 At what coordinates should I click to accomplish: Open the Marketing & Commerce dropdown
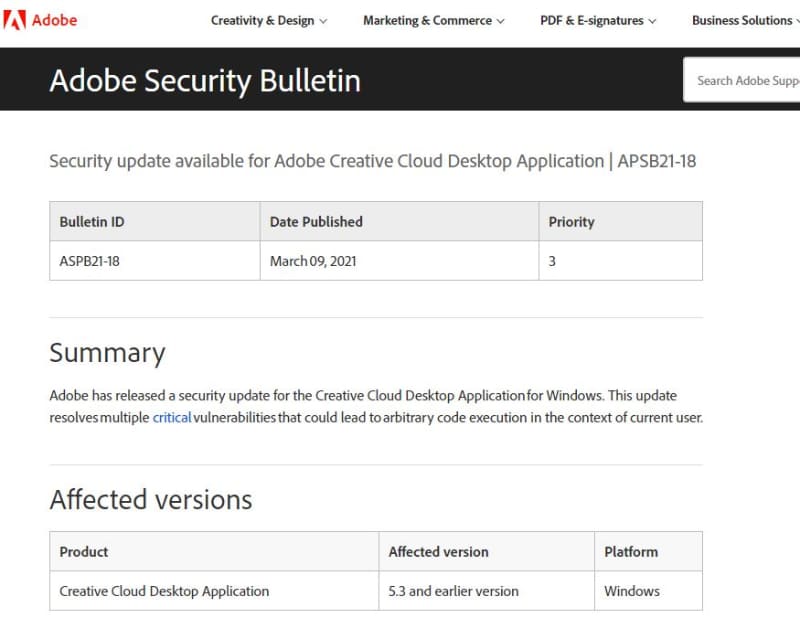[x=433, y=21]
